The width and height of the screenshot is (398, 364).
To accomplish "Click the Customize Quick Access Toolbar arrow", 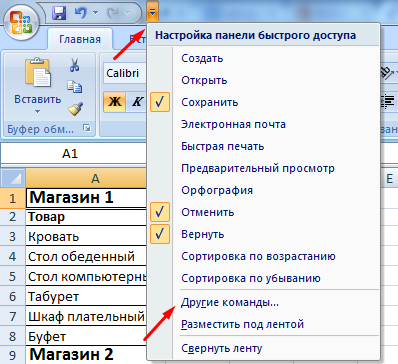I will click(x=152, y=12).
